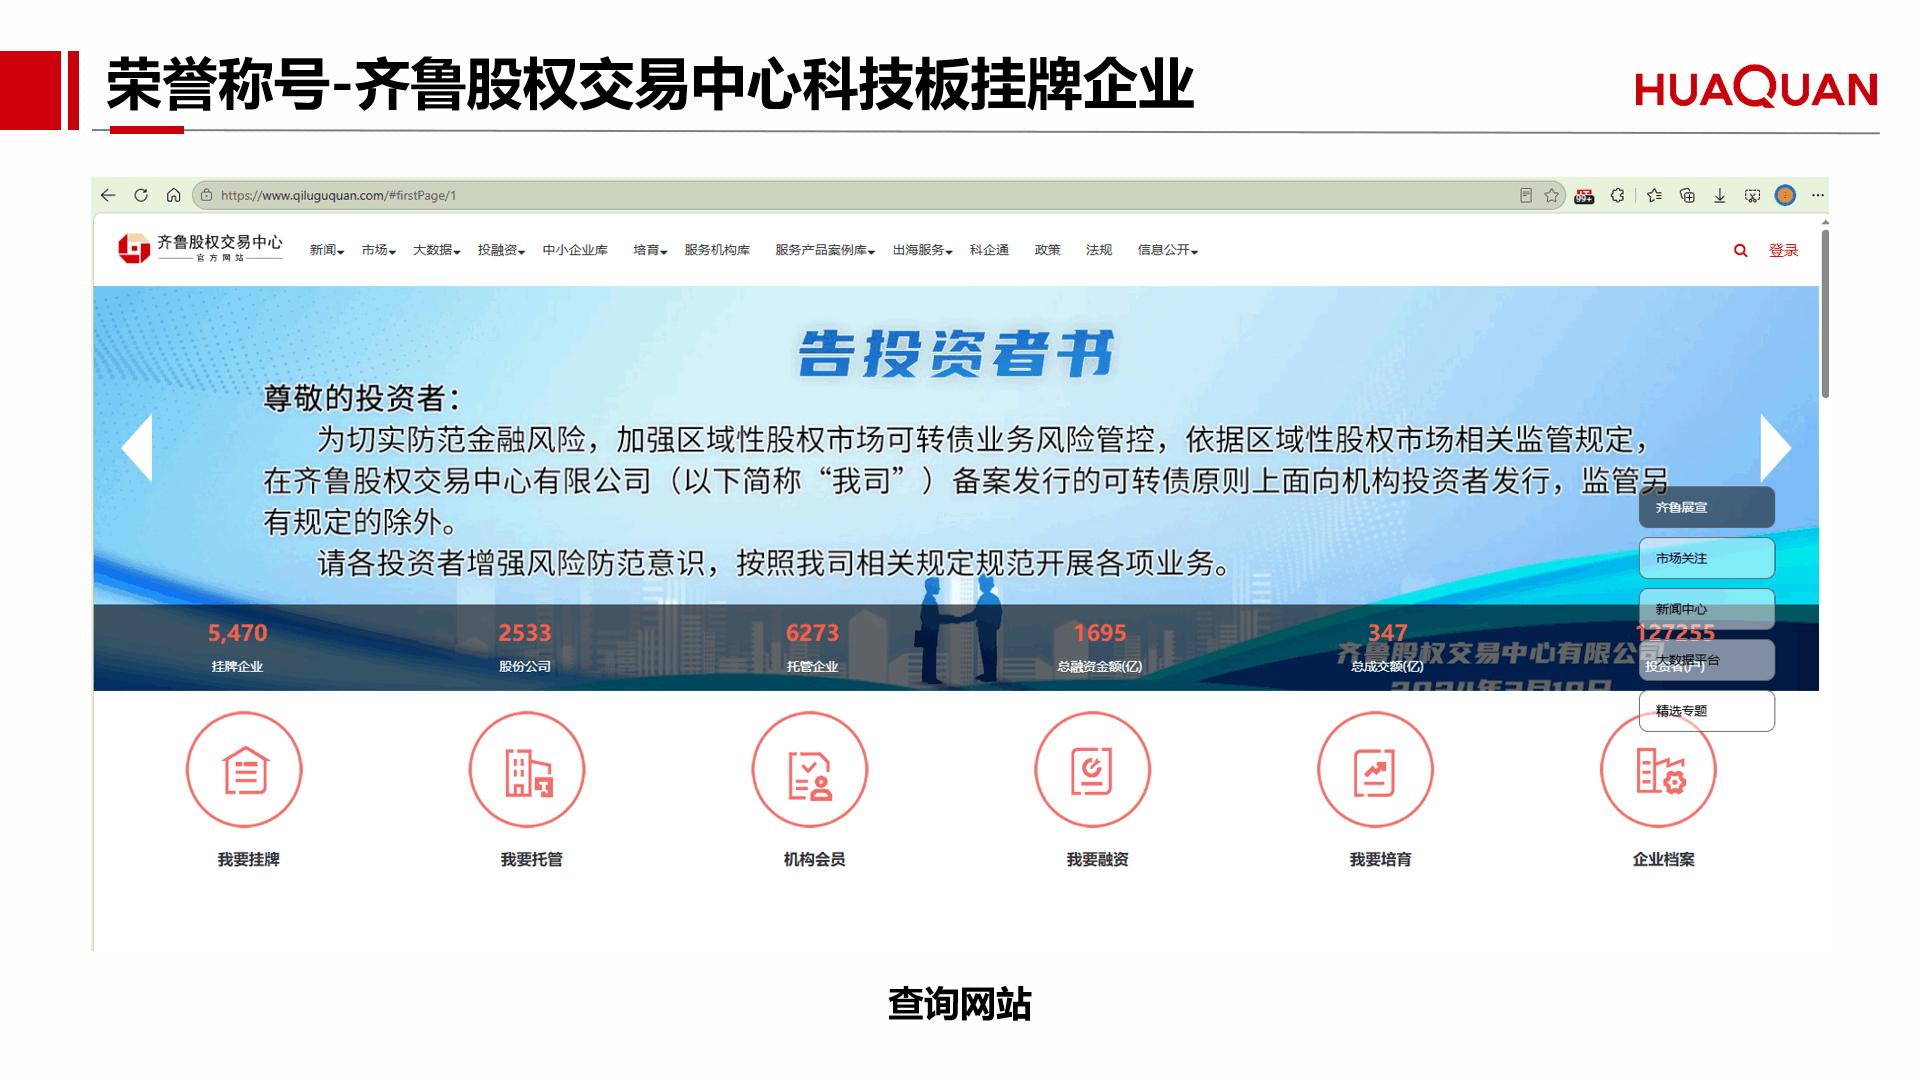This screenshot has height=1080, width=1920.
Task: Expand the 投融资 navigation dropdown
Action: click(x=501, y=250)
